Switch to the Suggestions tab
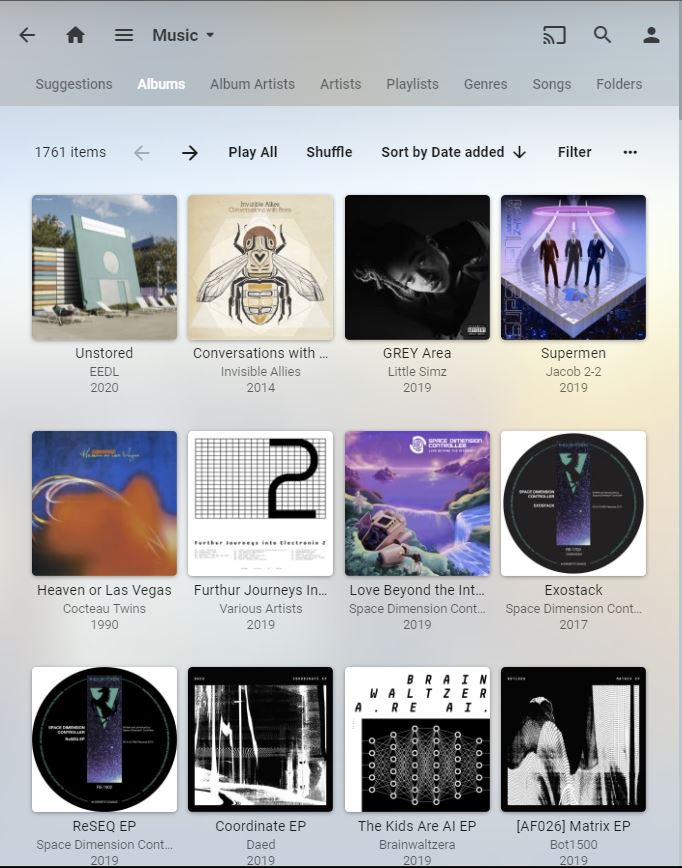682x868 pixels. (74, 84)
